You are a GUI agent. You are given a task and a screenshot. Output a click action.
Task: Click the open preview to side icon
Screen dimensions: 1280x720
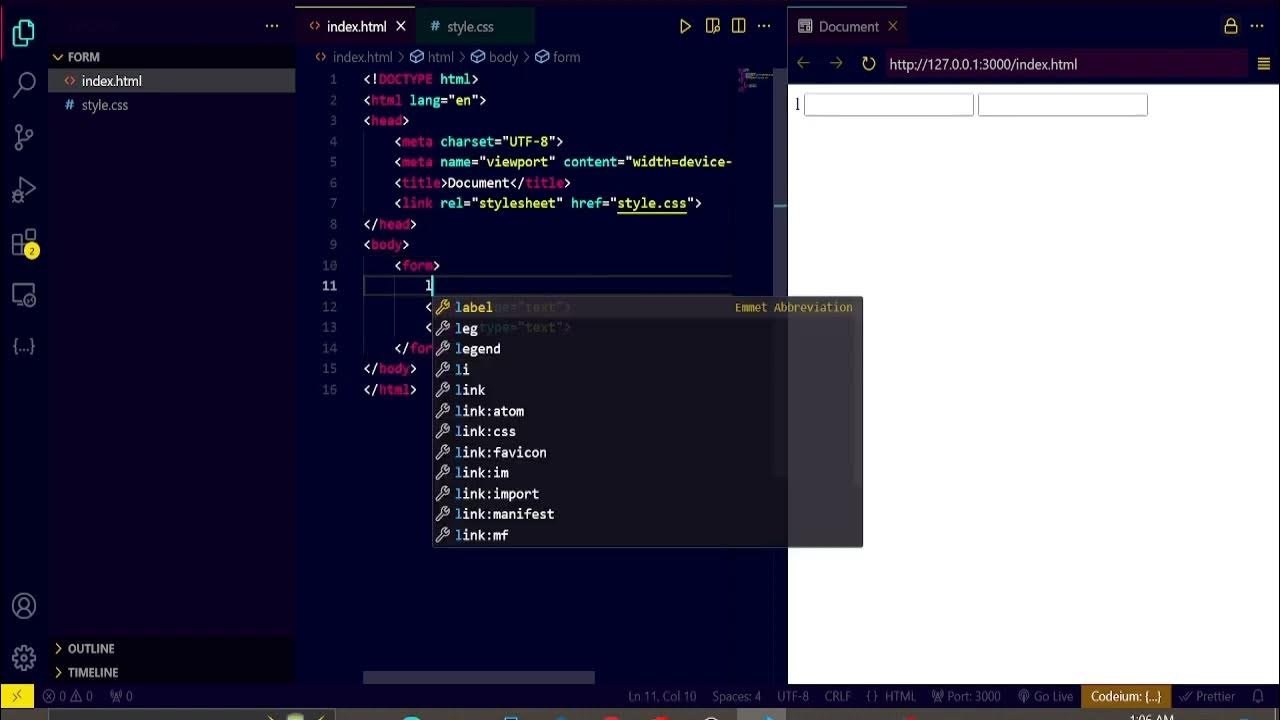(712, 26)
